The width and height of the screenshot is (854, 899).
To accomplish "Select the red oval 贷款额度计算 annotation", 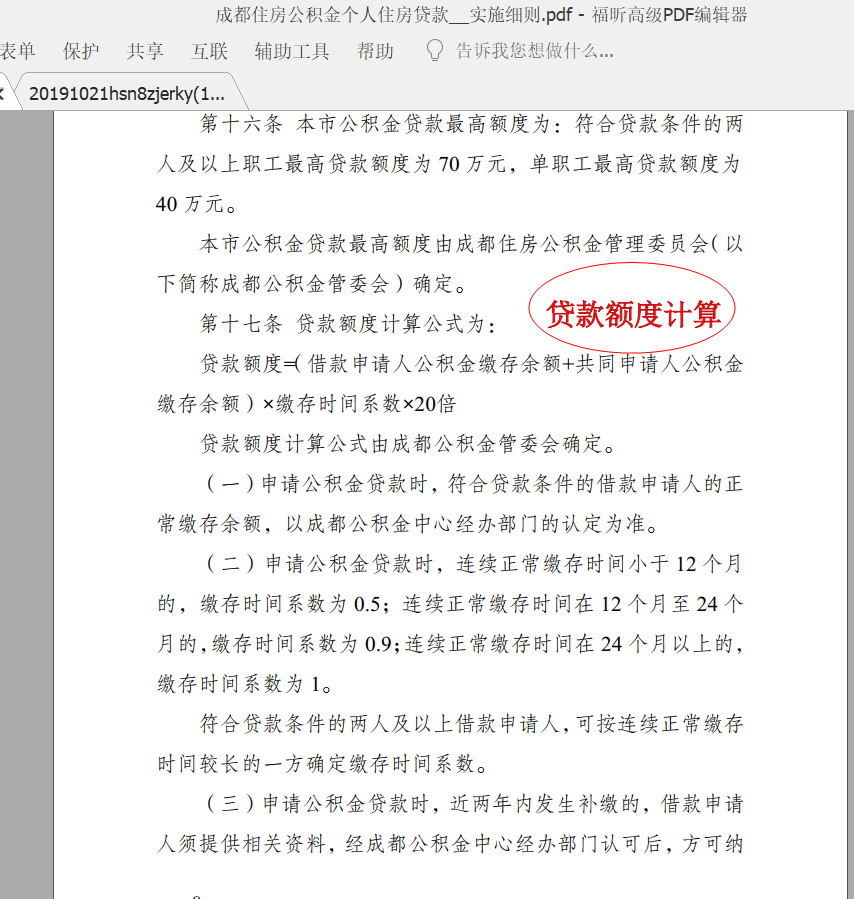I will coord(632,314).
